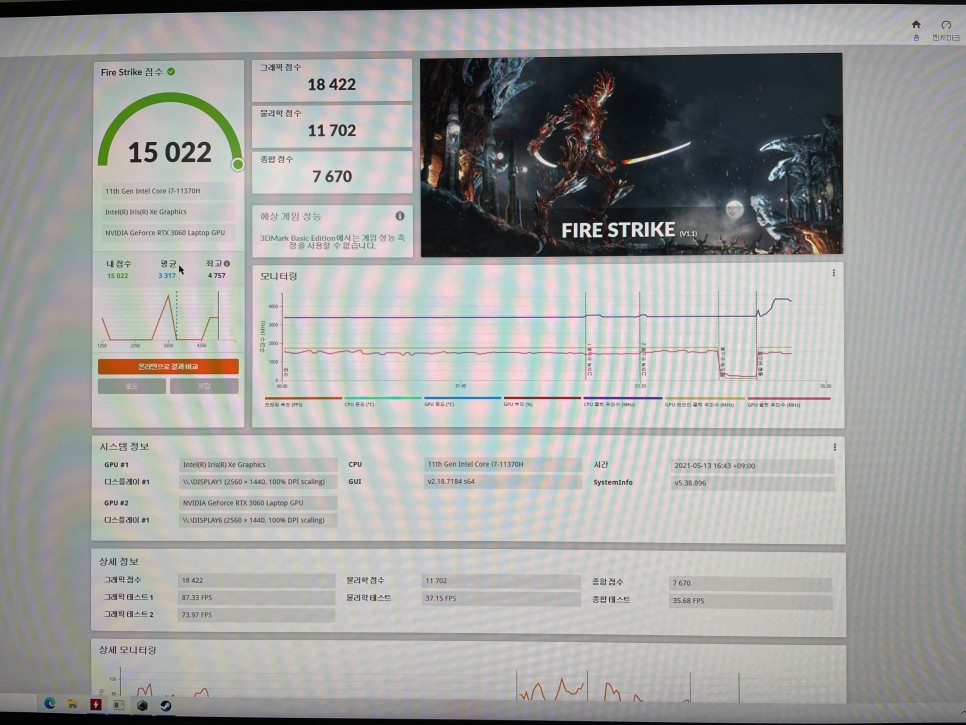Click the 상세 정보 물리학 점수 11 702 field
Screen dimensions: 966x725
501,581
